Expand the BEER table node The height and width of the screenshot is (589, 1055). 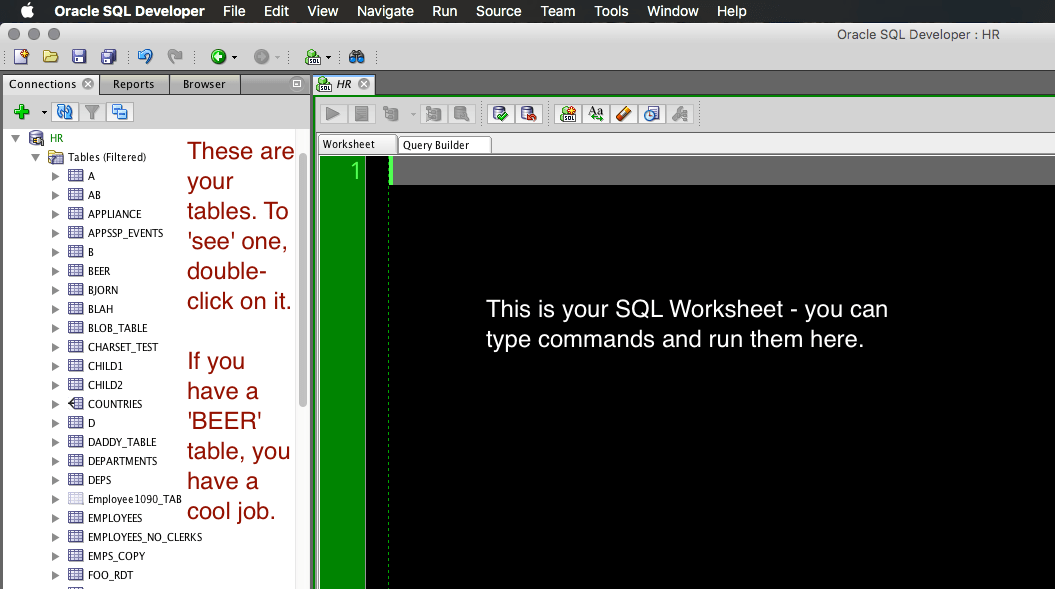[x=57, y=270]
